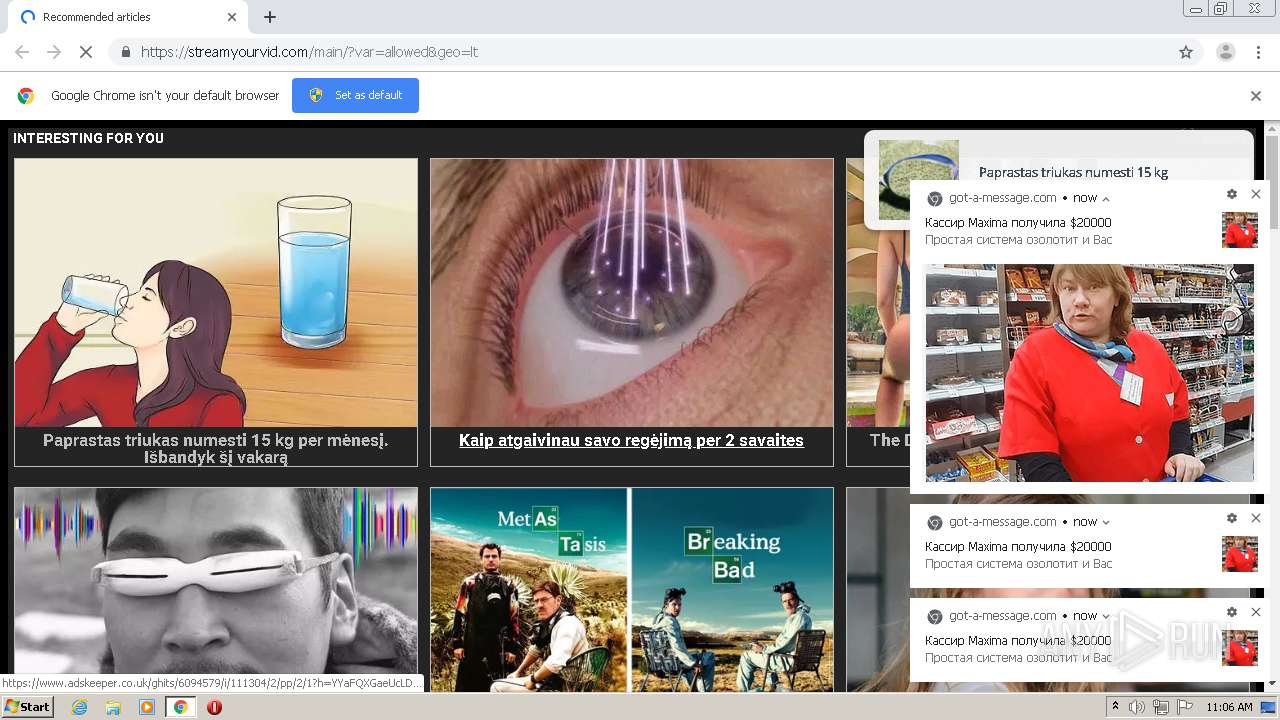Screen dimensions: 1280x720
Task: Open settings gear of the third notification
Action: tap(1232, 612)
